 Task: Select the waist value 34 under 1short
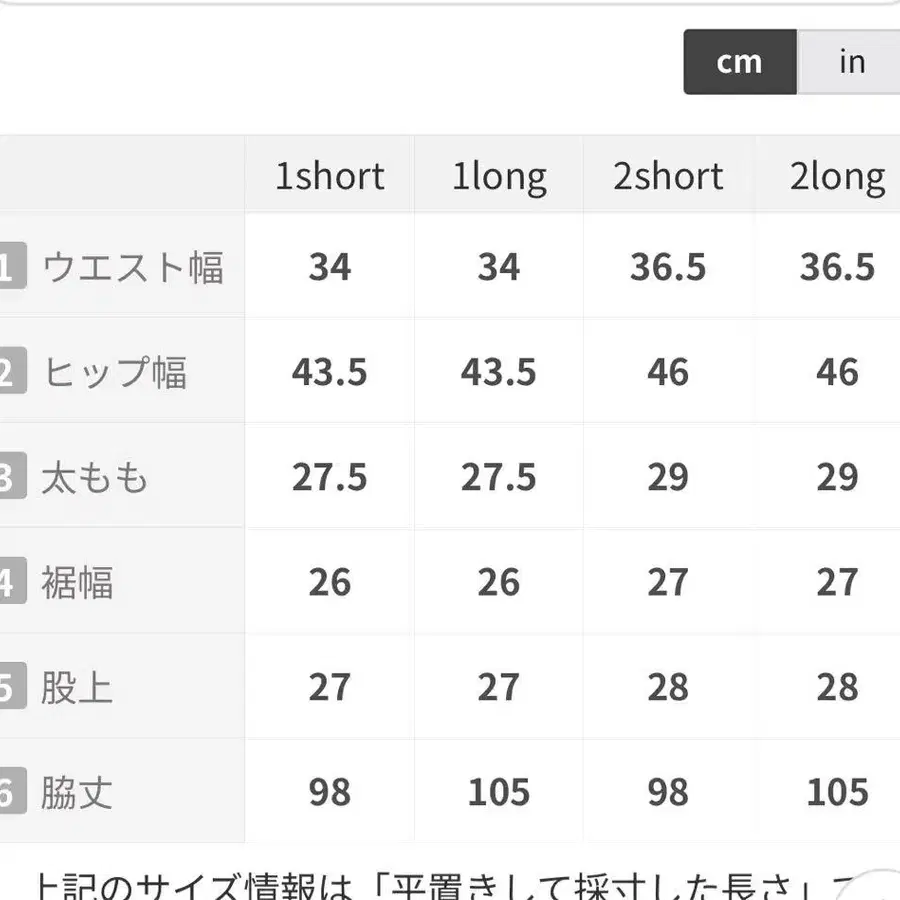329,267
